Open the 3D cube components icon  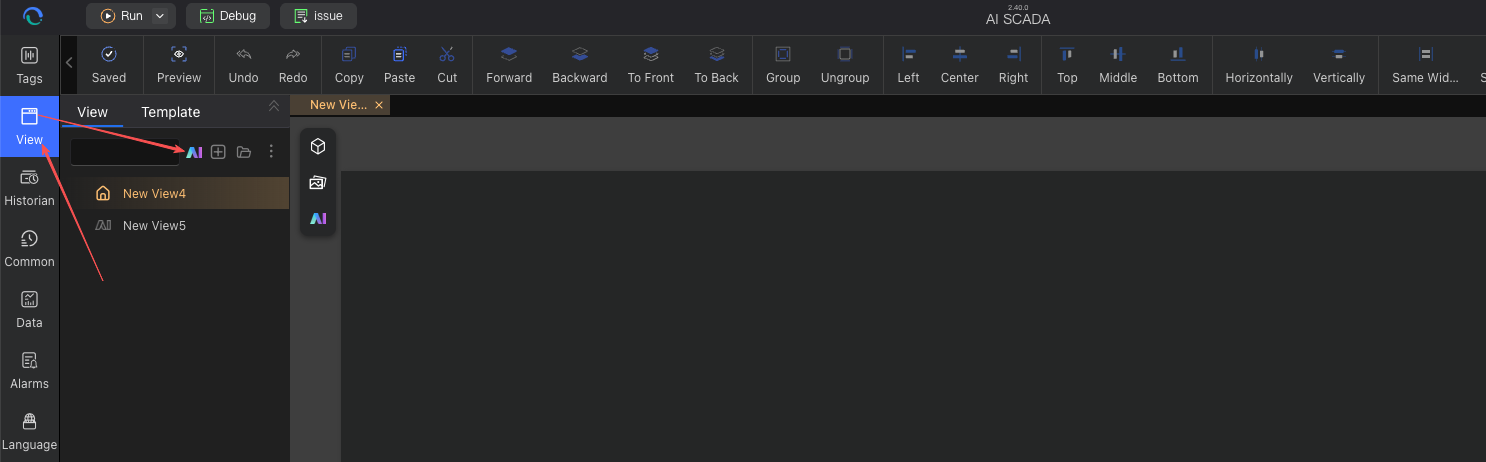(x=318, y=147)
